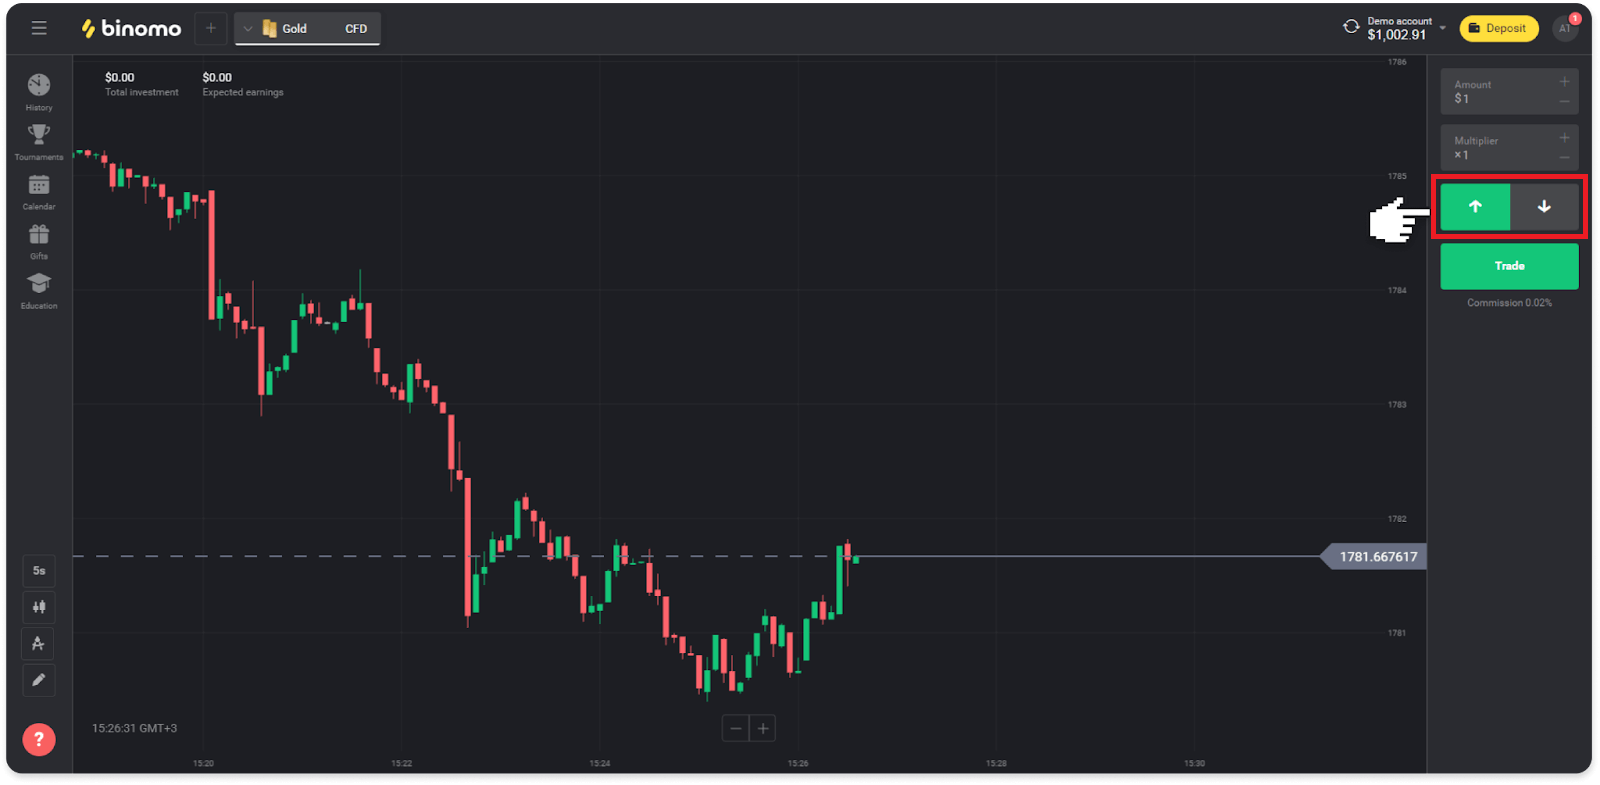
Task: Click the yellow Deposit button
Action: [x=1498, y=28]
